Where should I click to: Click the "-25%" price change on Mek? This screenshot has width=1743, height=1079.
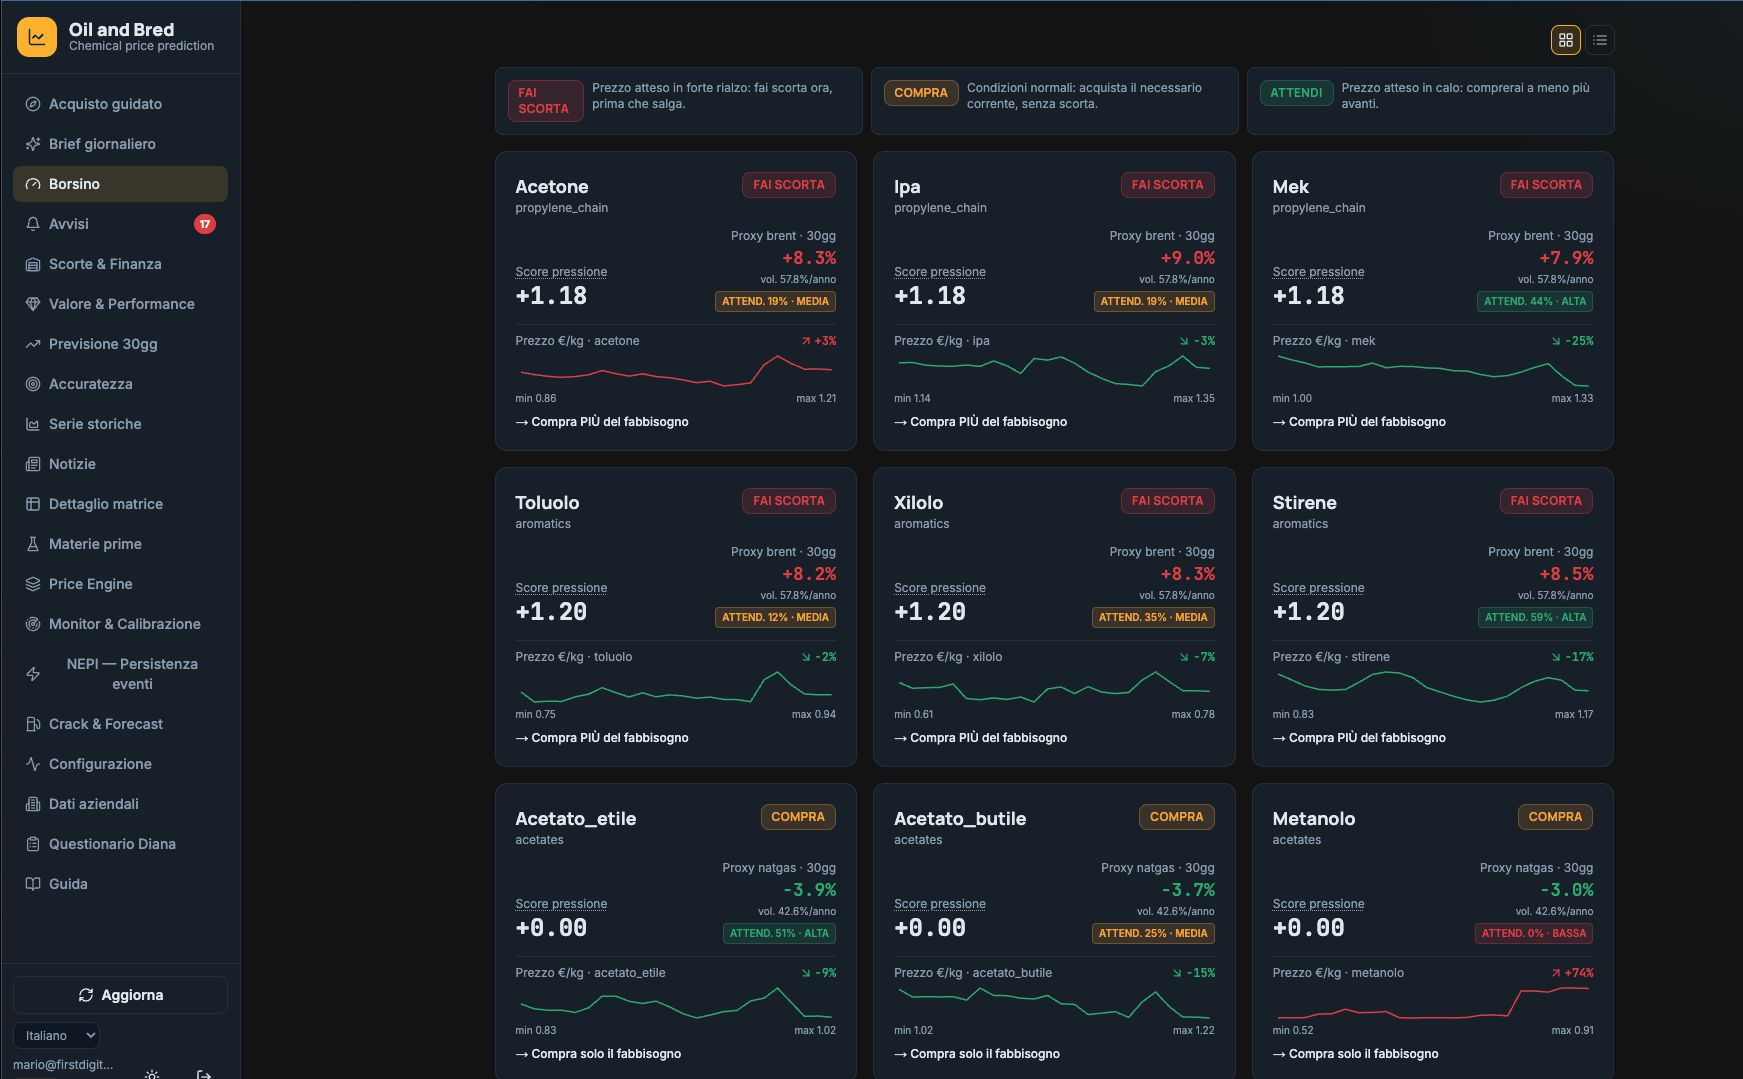tap(1573, 341)
